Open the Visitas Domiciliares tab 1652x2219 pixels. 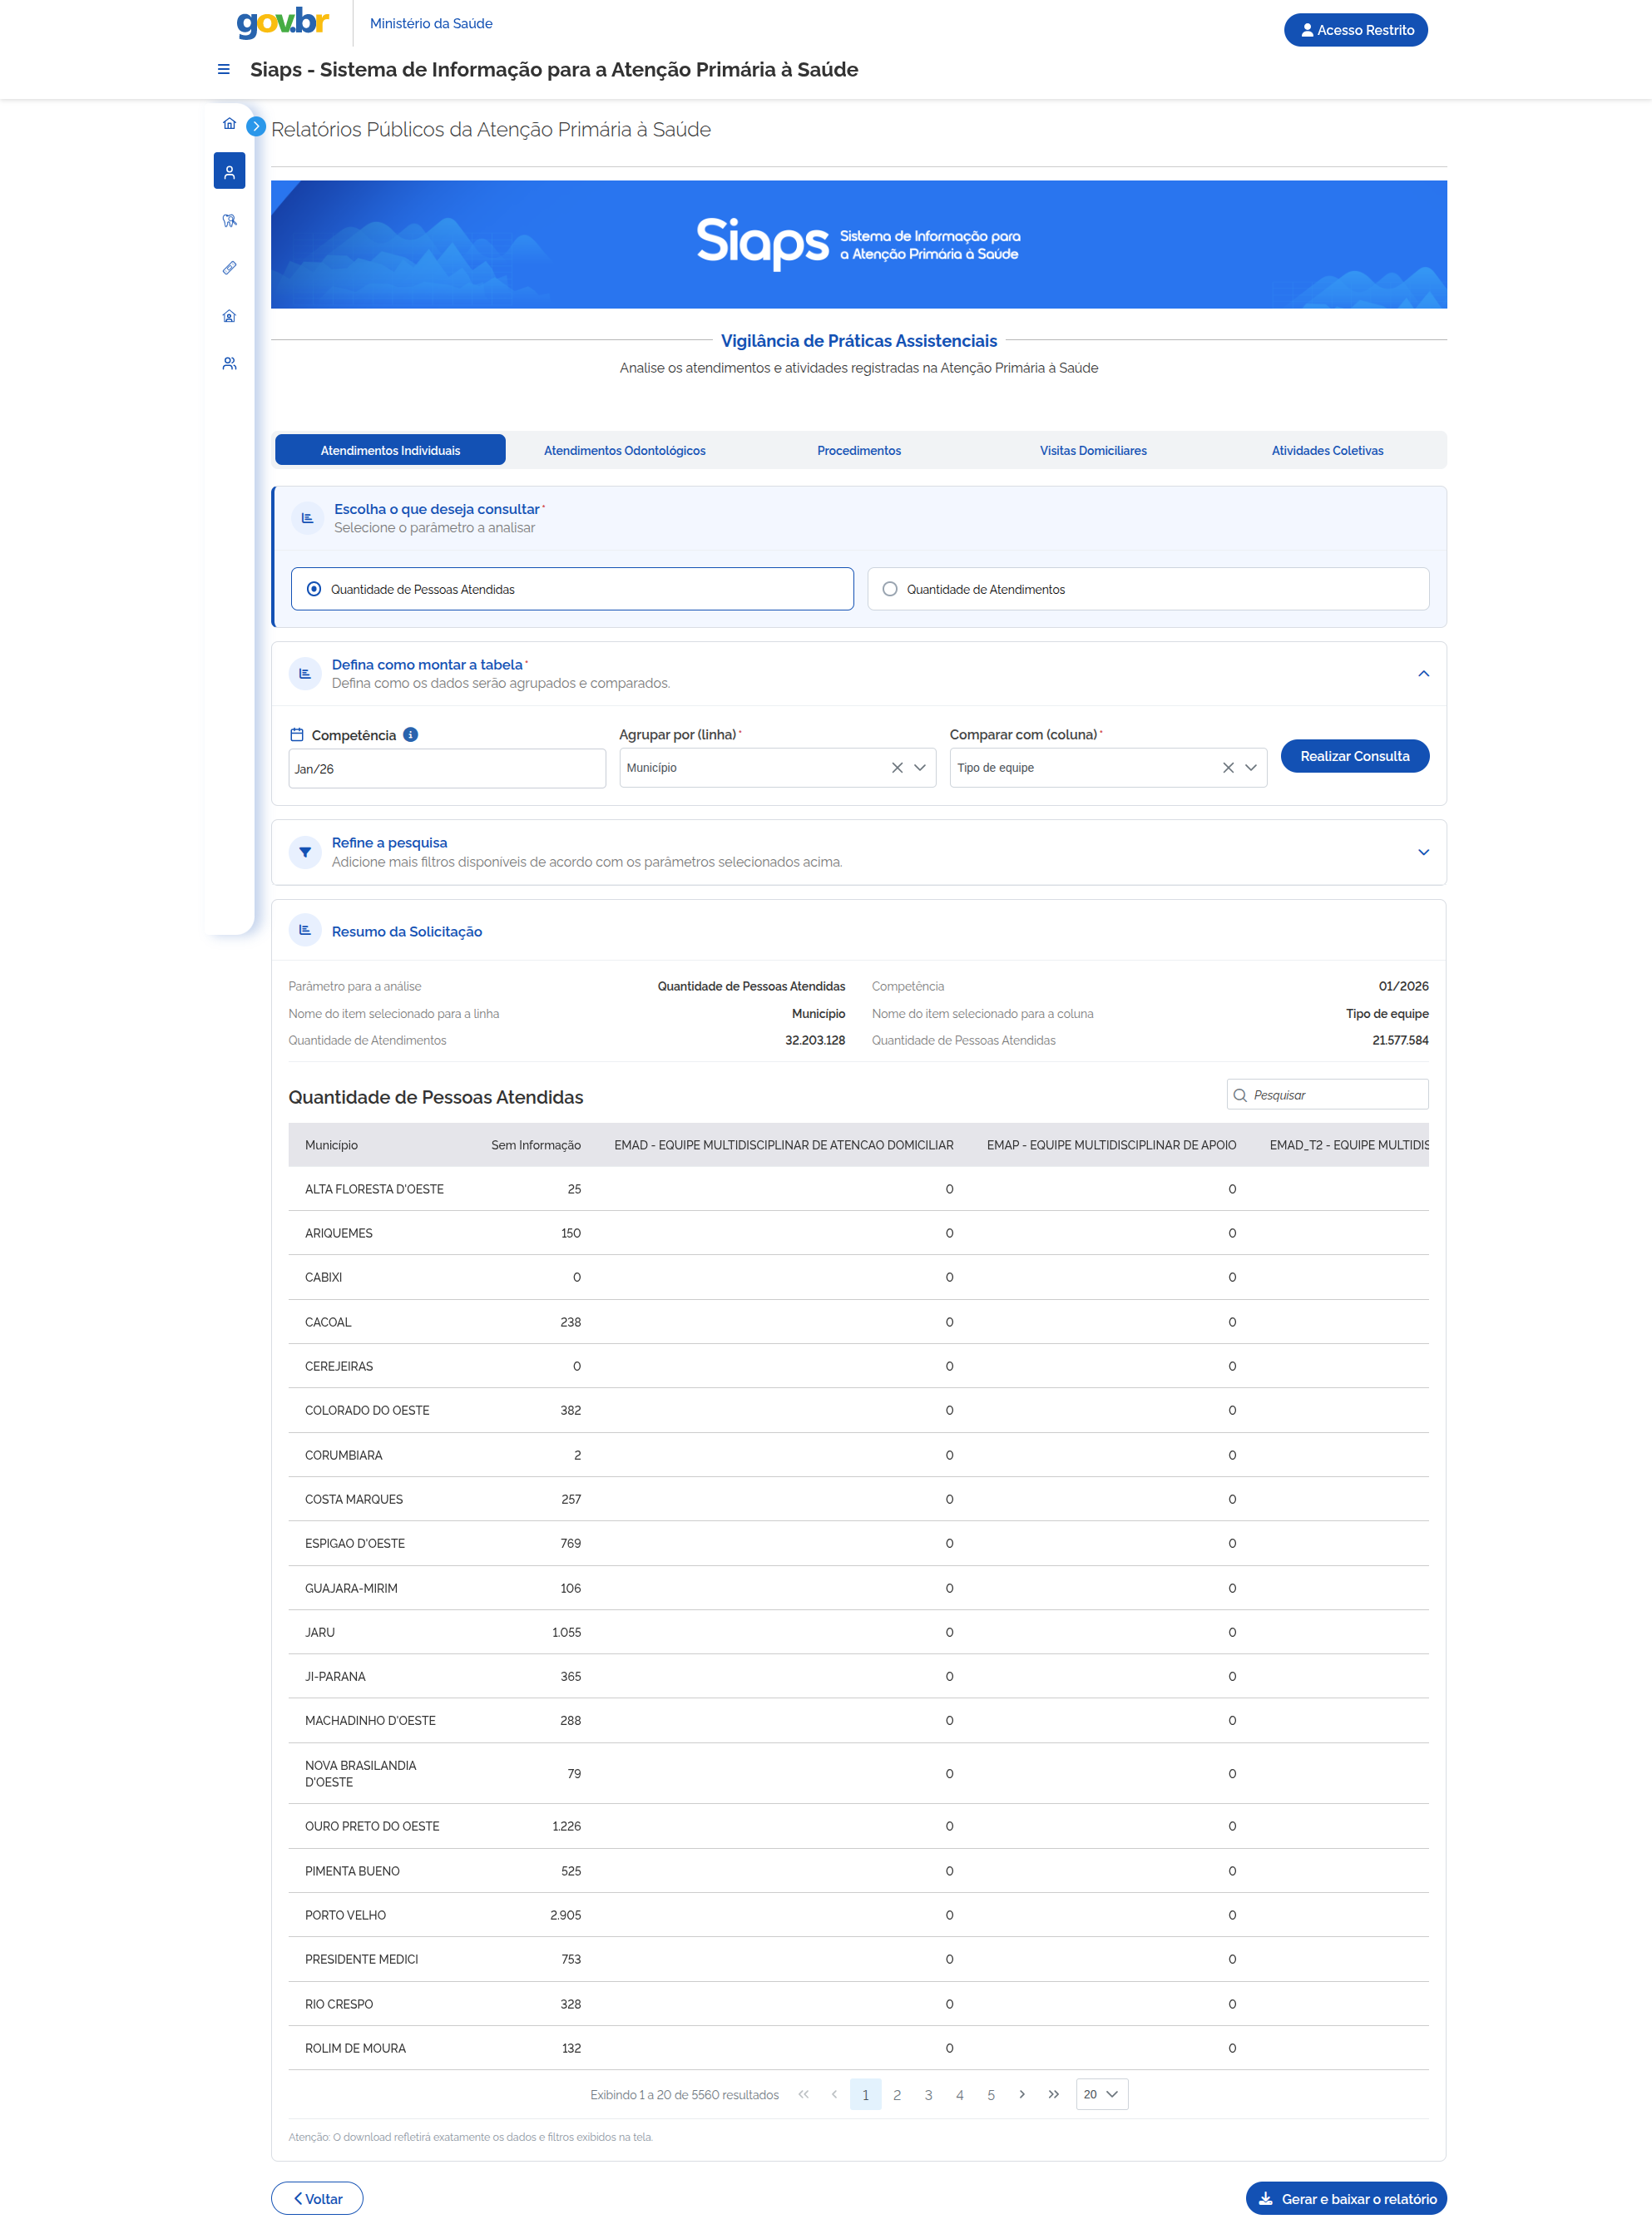(x=1093, y=451)
